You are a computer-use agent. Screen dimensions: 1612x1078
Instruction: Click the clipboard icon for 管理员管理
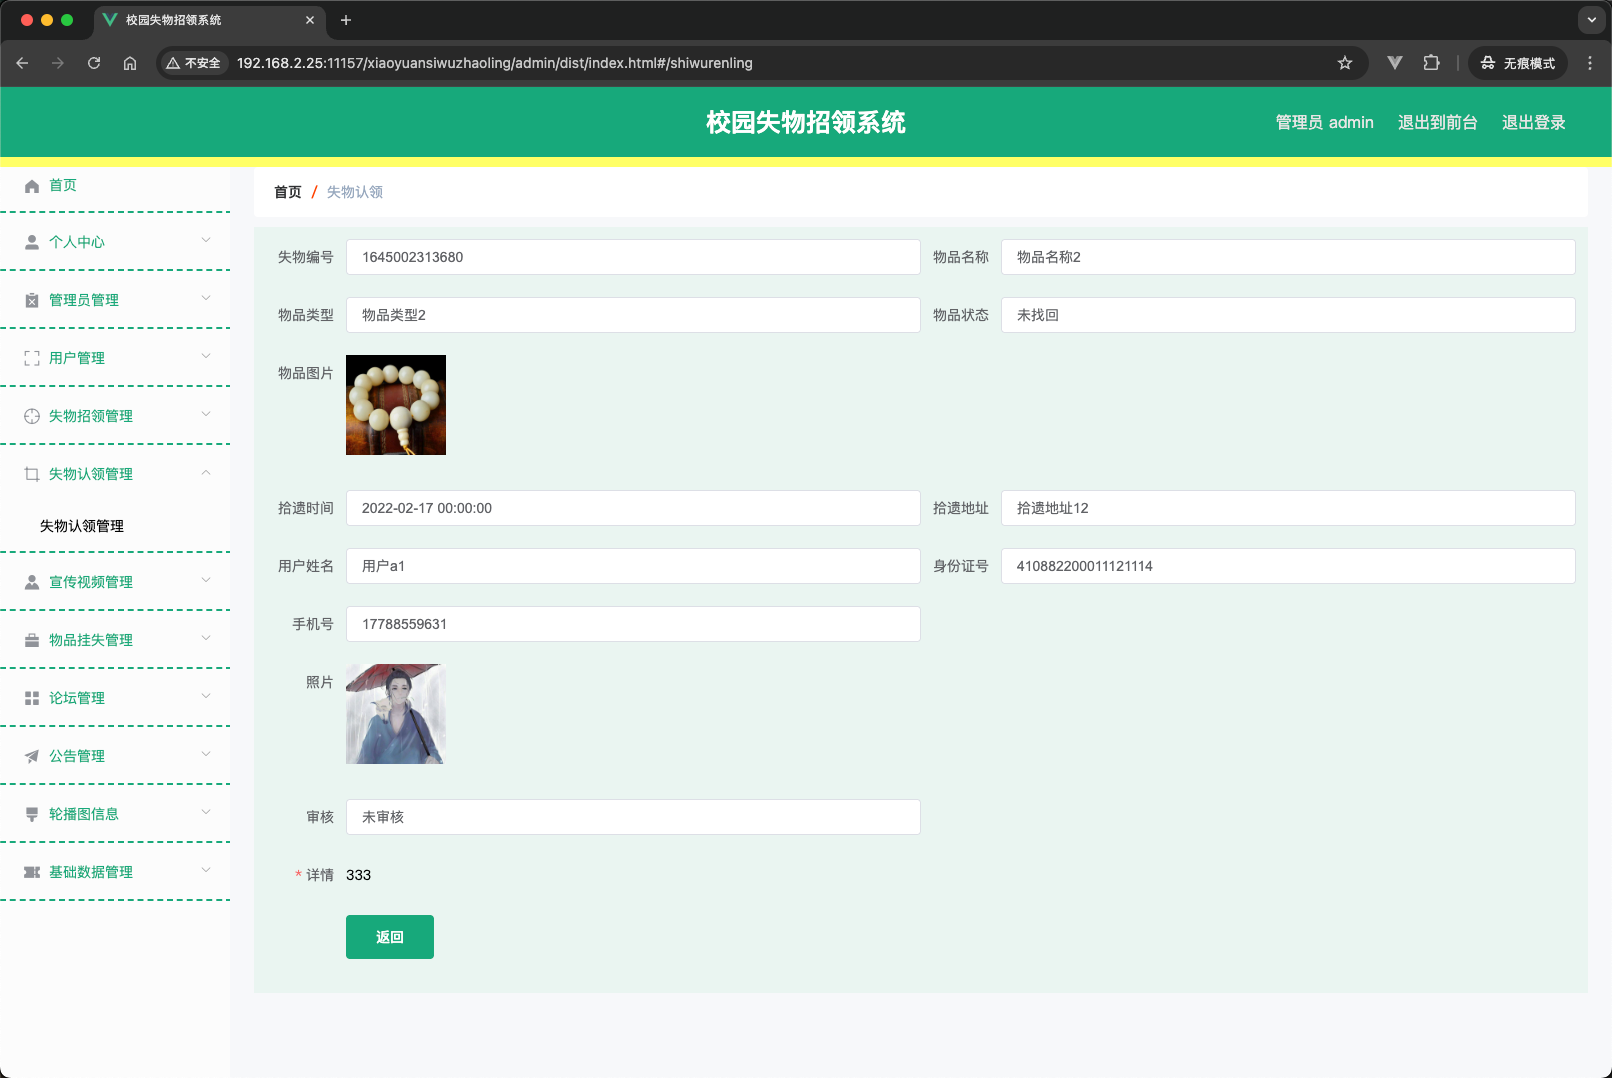coord(32,300)
